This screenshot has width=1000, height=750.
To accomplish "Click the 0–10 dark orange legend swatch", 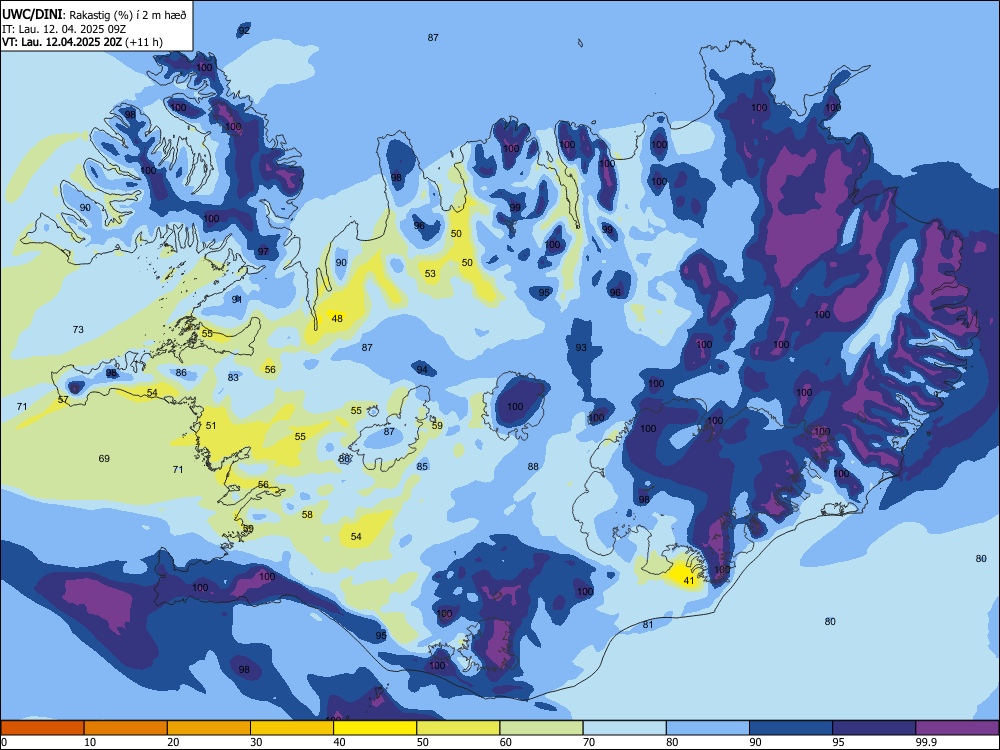I will [x=42, y=728].
